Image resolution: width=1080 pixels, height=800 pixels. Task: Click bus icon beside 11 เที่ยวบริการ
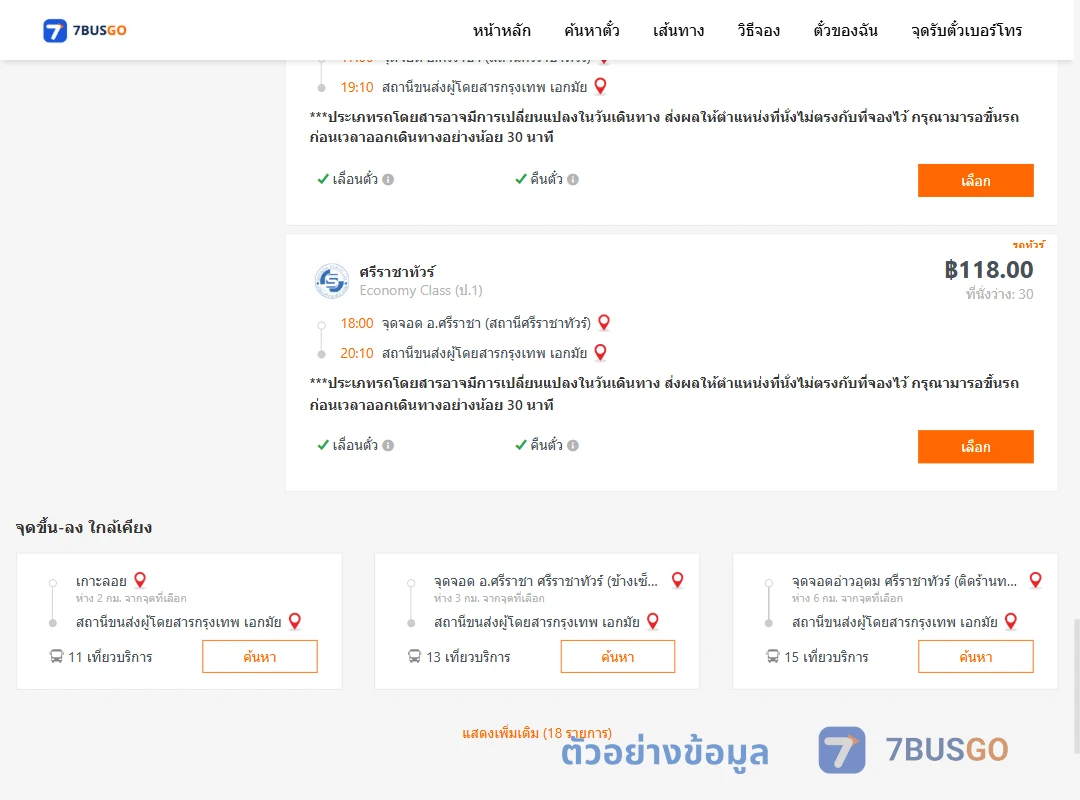click(56, 657)
